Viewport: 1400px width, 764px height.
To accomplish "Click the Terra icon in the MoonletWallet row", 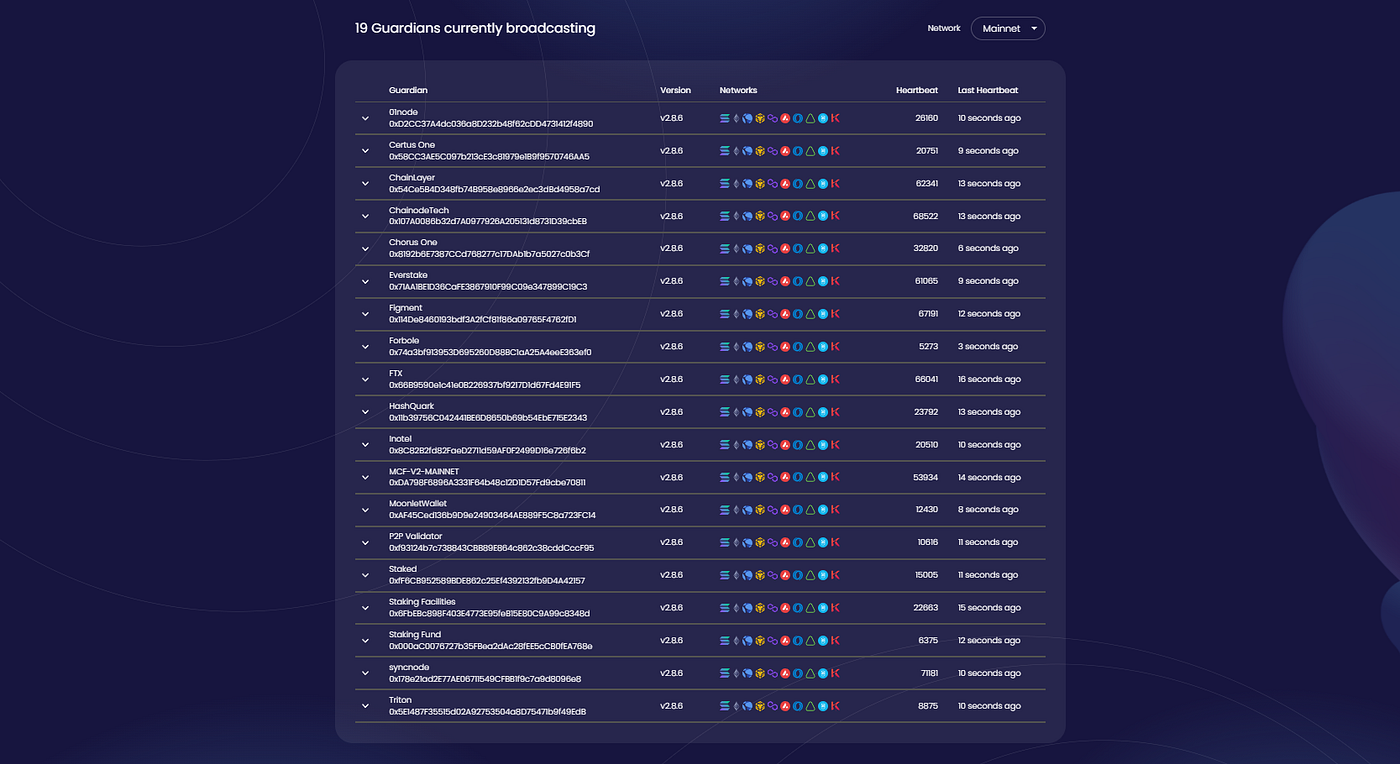I will coord(748,510).
